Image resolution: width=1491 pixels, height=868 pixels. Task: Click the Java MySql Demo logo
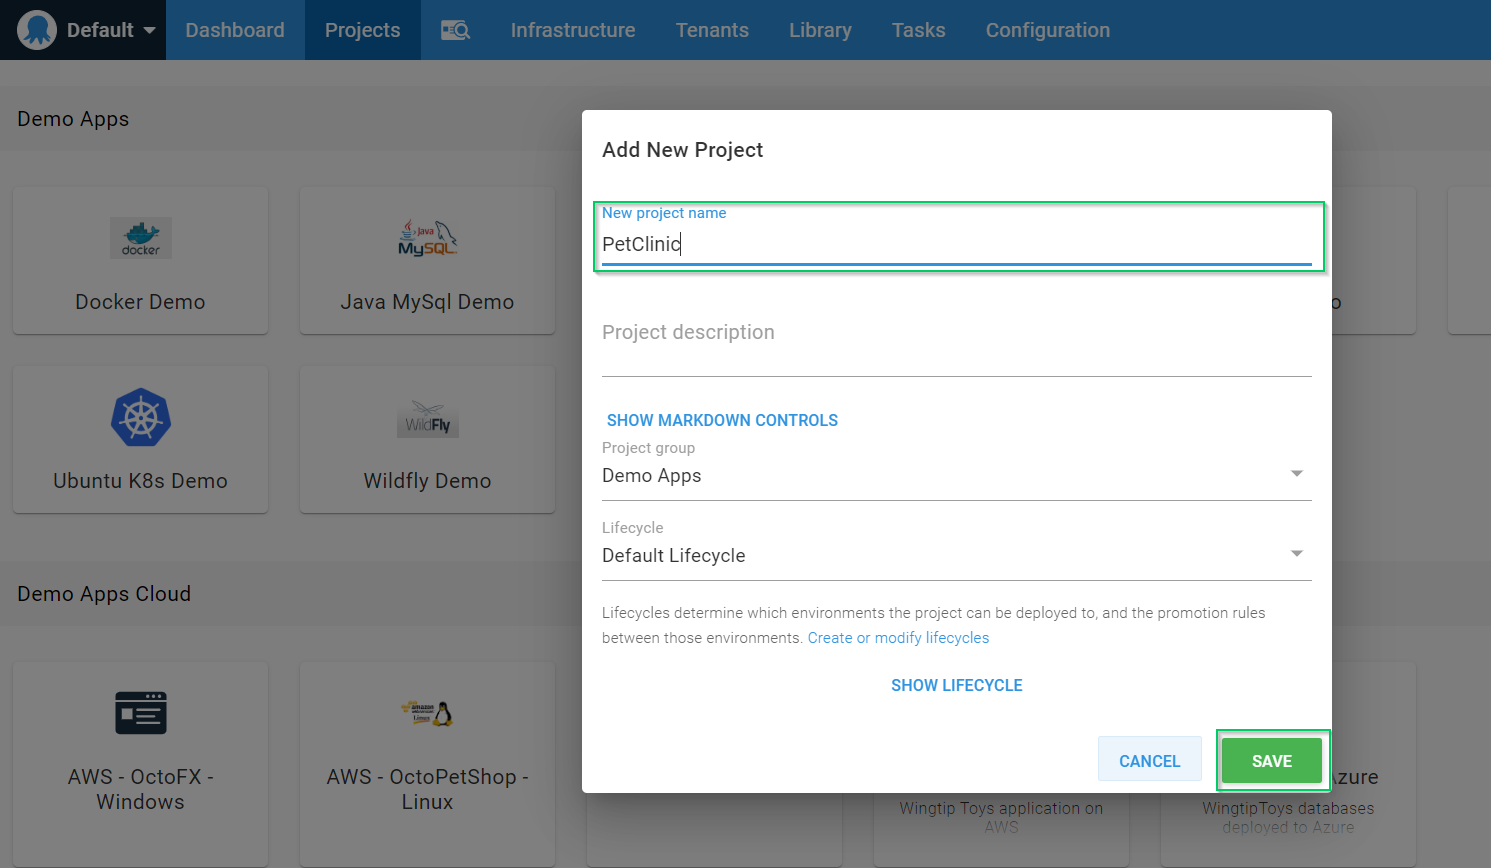coord(427,238)
